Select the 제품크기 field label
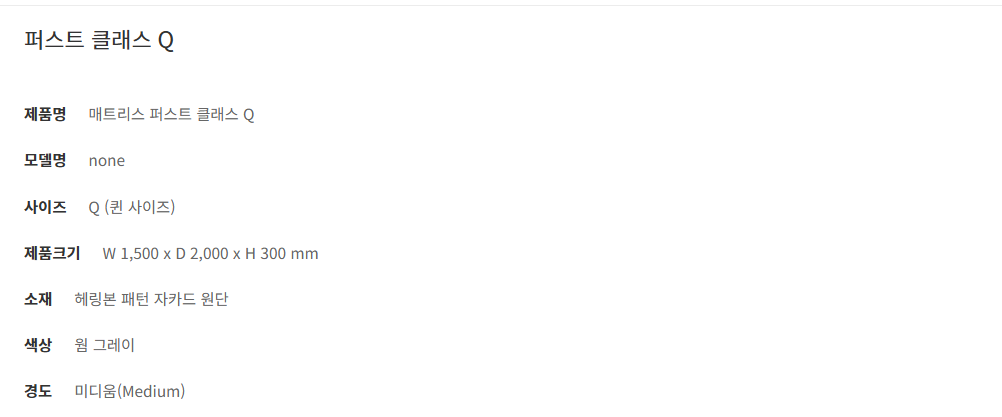Viewport: 1002px width, 417px height. click(52, 253)
